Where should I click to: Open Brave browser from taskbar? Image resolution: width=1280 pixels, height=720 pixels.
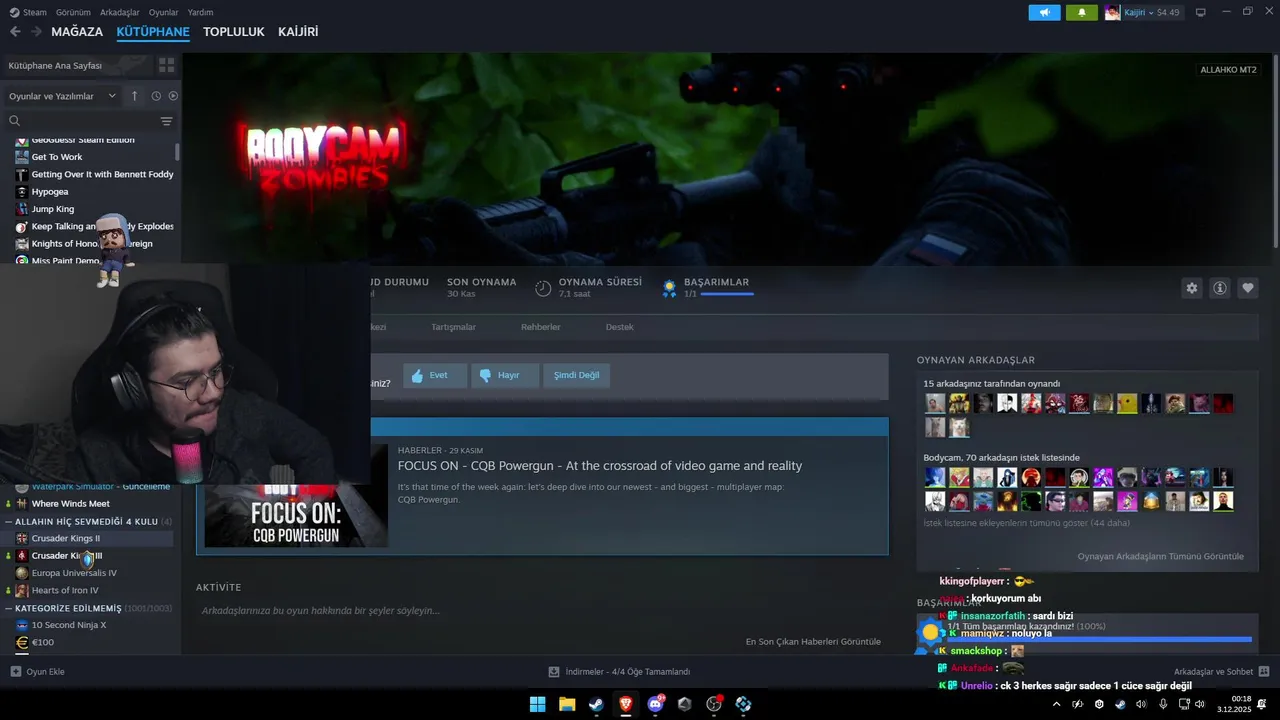[626, 704]
